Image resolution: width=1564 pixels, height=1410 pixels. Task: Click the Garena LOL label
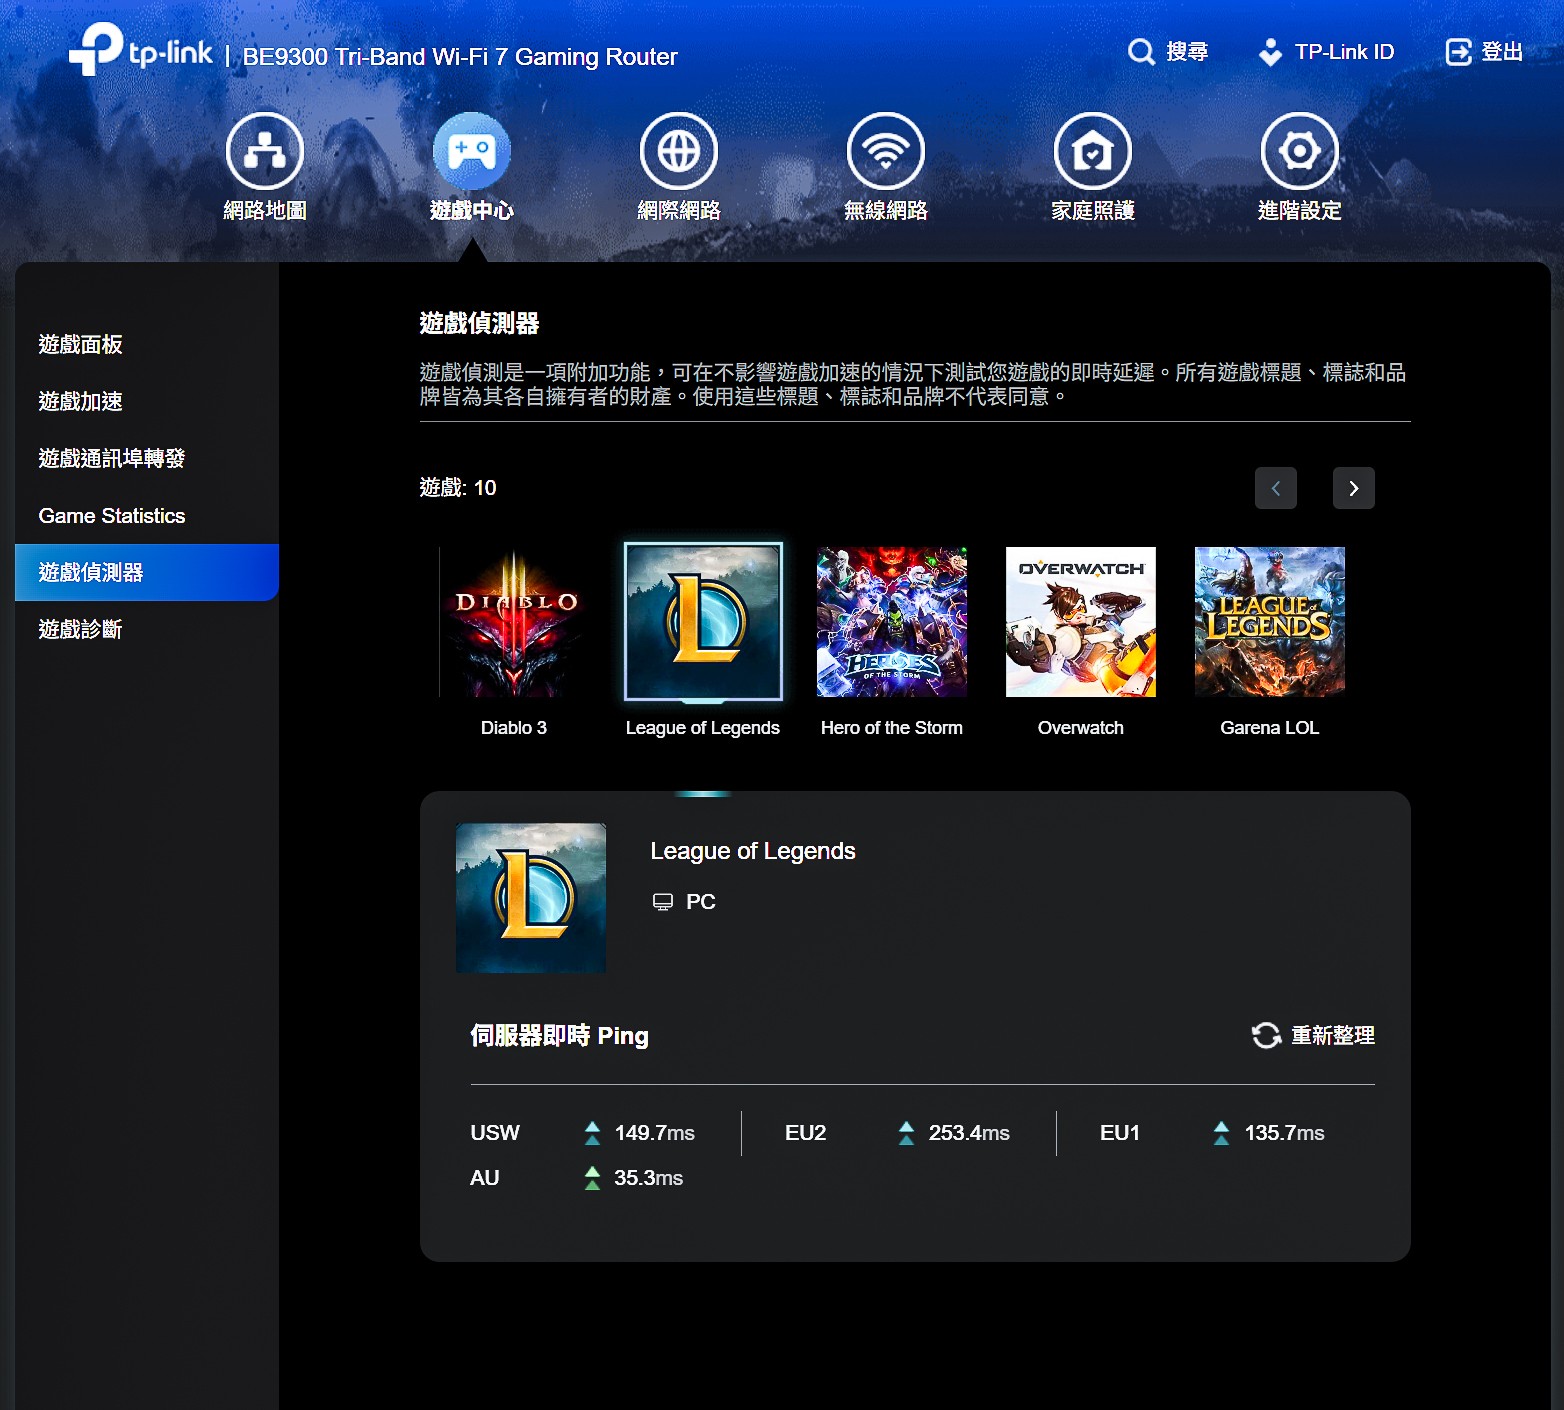[1270, 728]
